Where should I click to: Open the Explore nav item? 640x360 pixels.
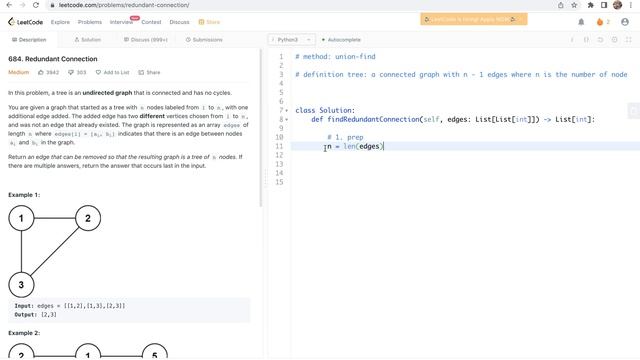point(60,22)
